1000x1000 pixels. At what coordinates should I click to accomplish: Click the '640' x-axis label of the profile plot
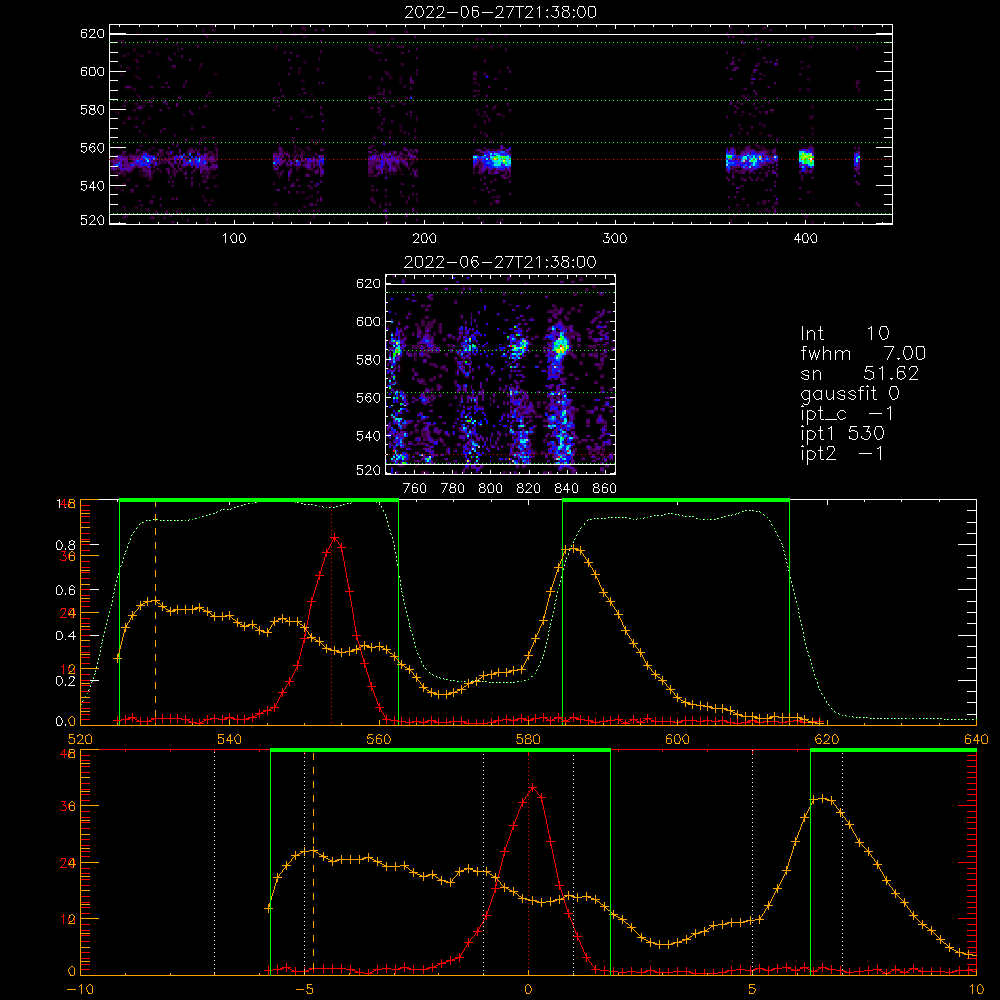[x=976, y=739]
